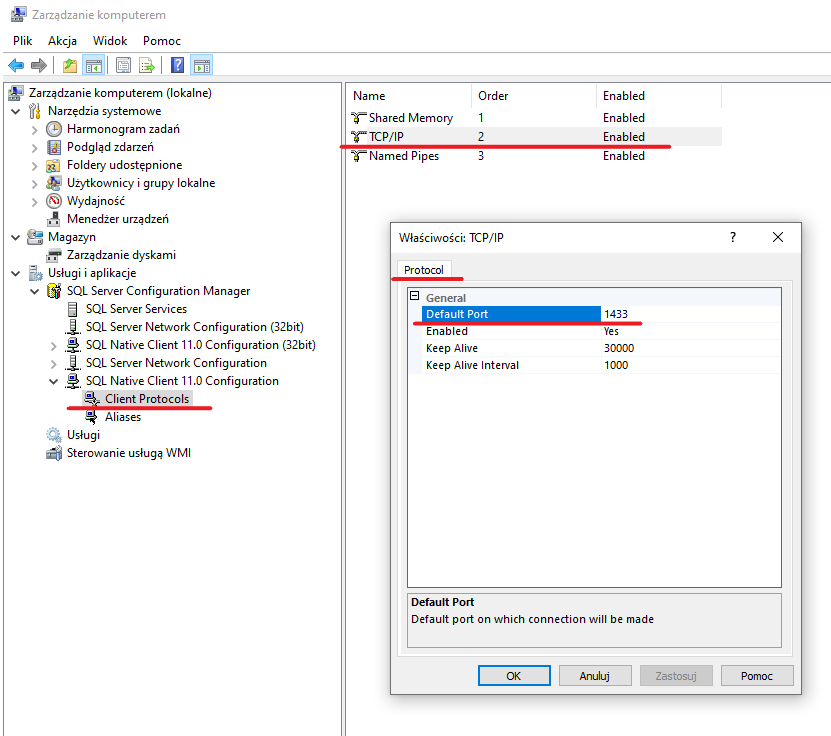831x736 pixels.
Task: Collapse the Usługi i aplikacje node
Action: [x=16, y=273]
